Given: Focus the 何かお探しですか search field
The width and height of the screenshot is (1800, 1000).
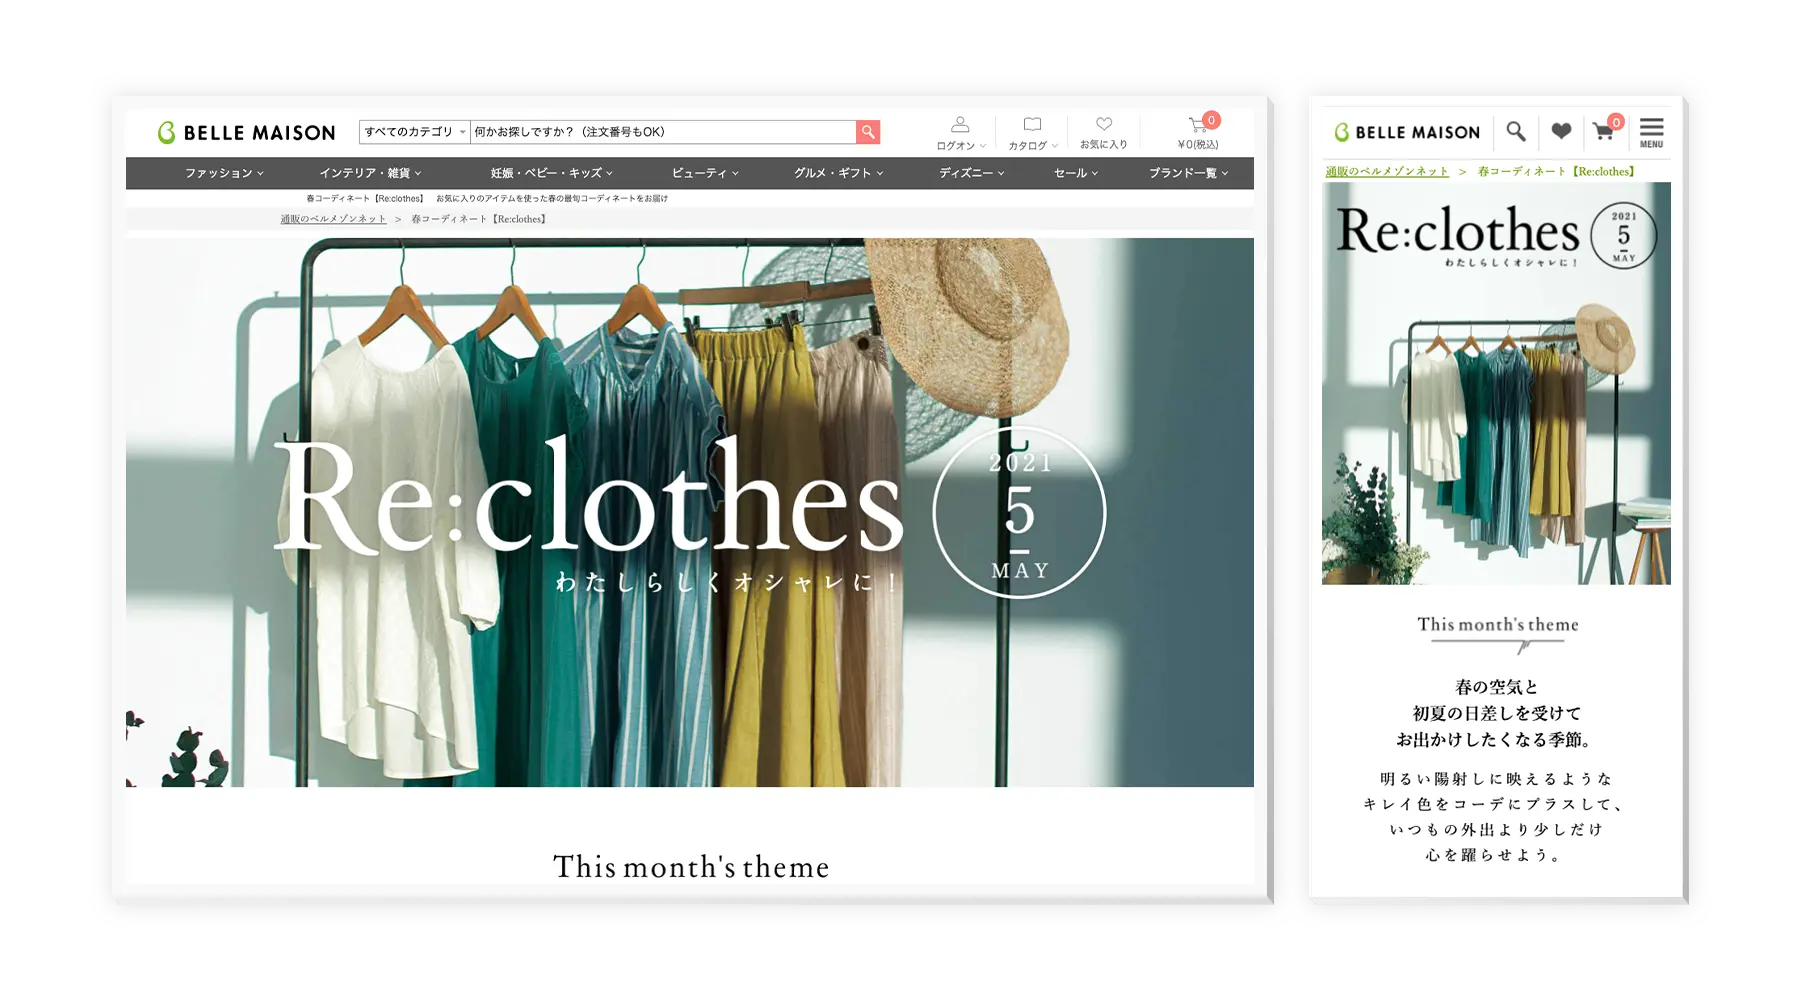Looking at the screenshot, I should (663, 132).
